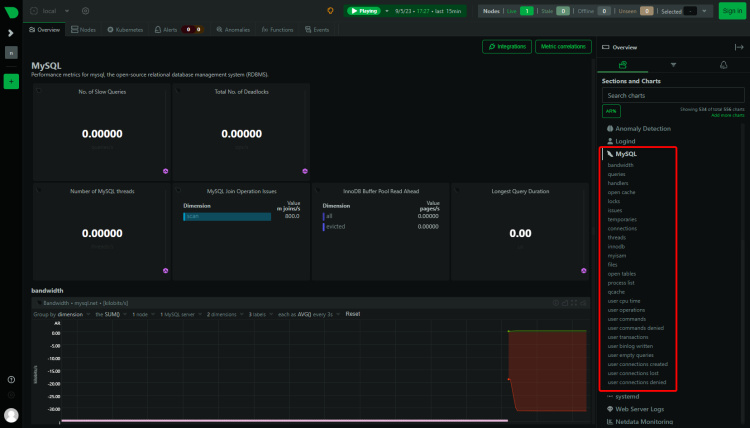
Task: Click the news lightbulb icon in top bar
Action: tap(331, 11)
